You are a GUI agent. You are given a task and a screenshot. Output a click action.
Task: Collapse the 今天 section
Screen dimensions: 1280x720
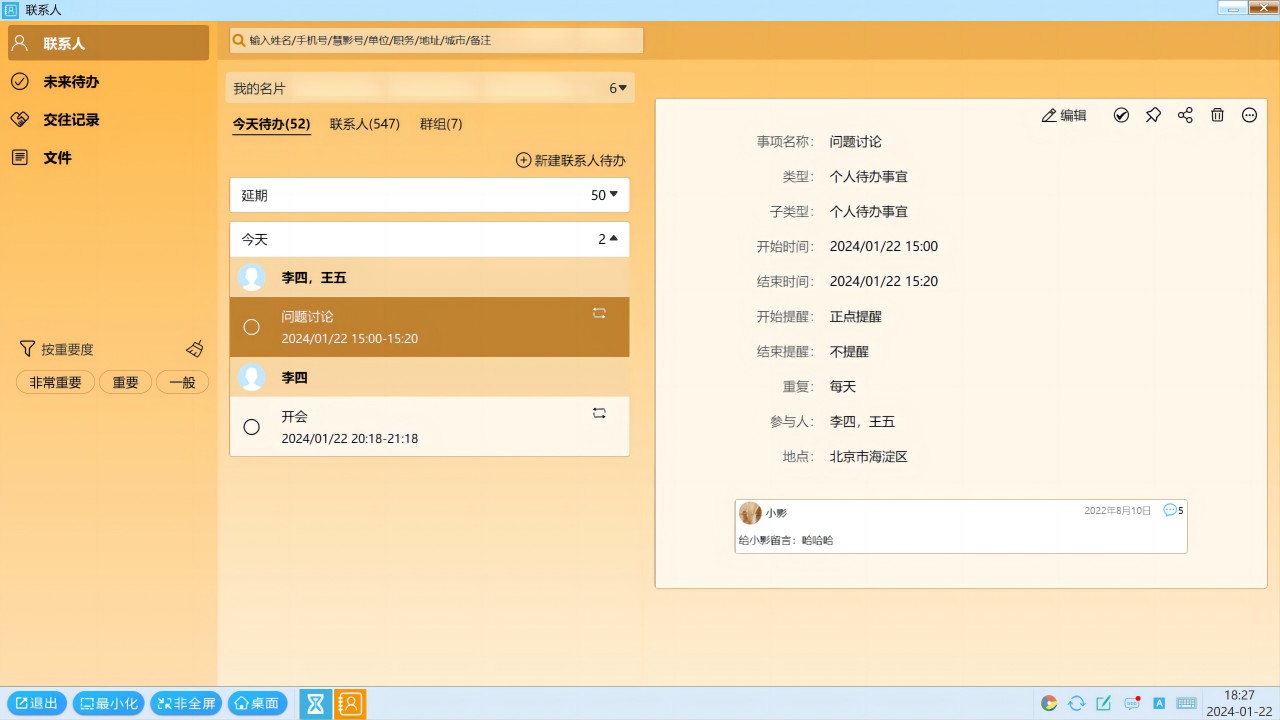pyautogui.click(x=612, y=239)
